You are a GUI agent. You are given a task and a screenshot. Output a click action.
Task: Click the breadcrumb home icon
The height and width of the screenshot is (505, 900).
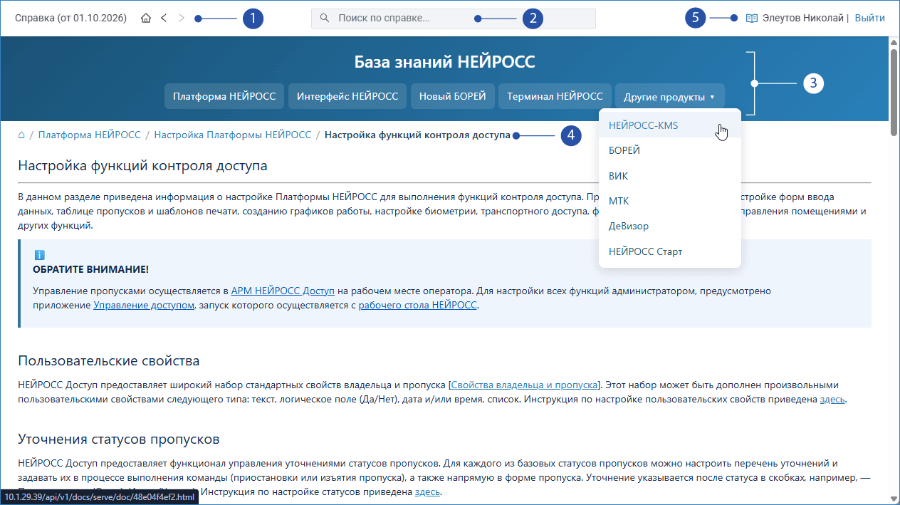coord(21,135)
